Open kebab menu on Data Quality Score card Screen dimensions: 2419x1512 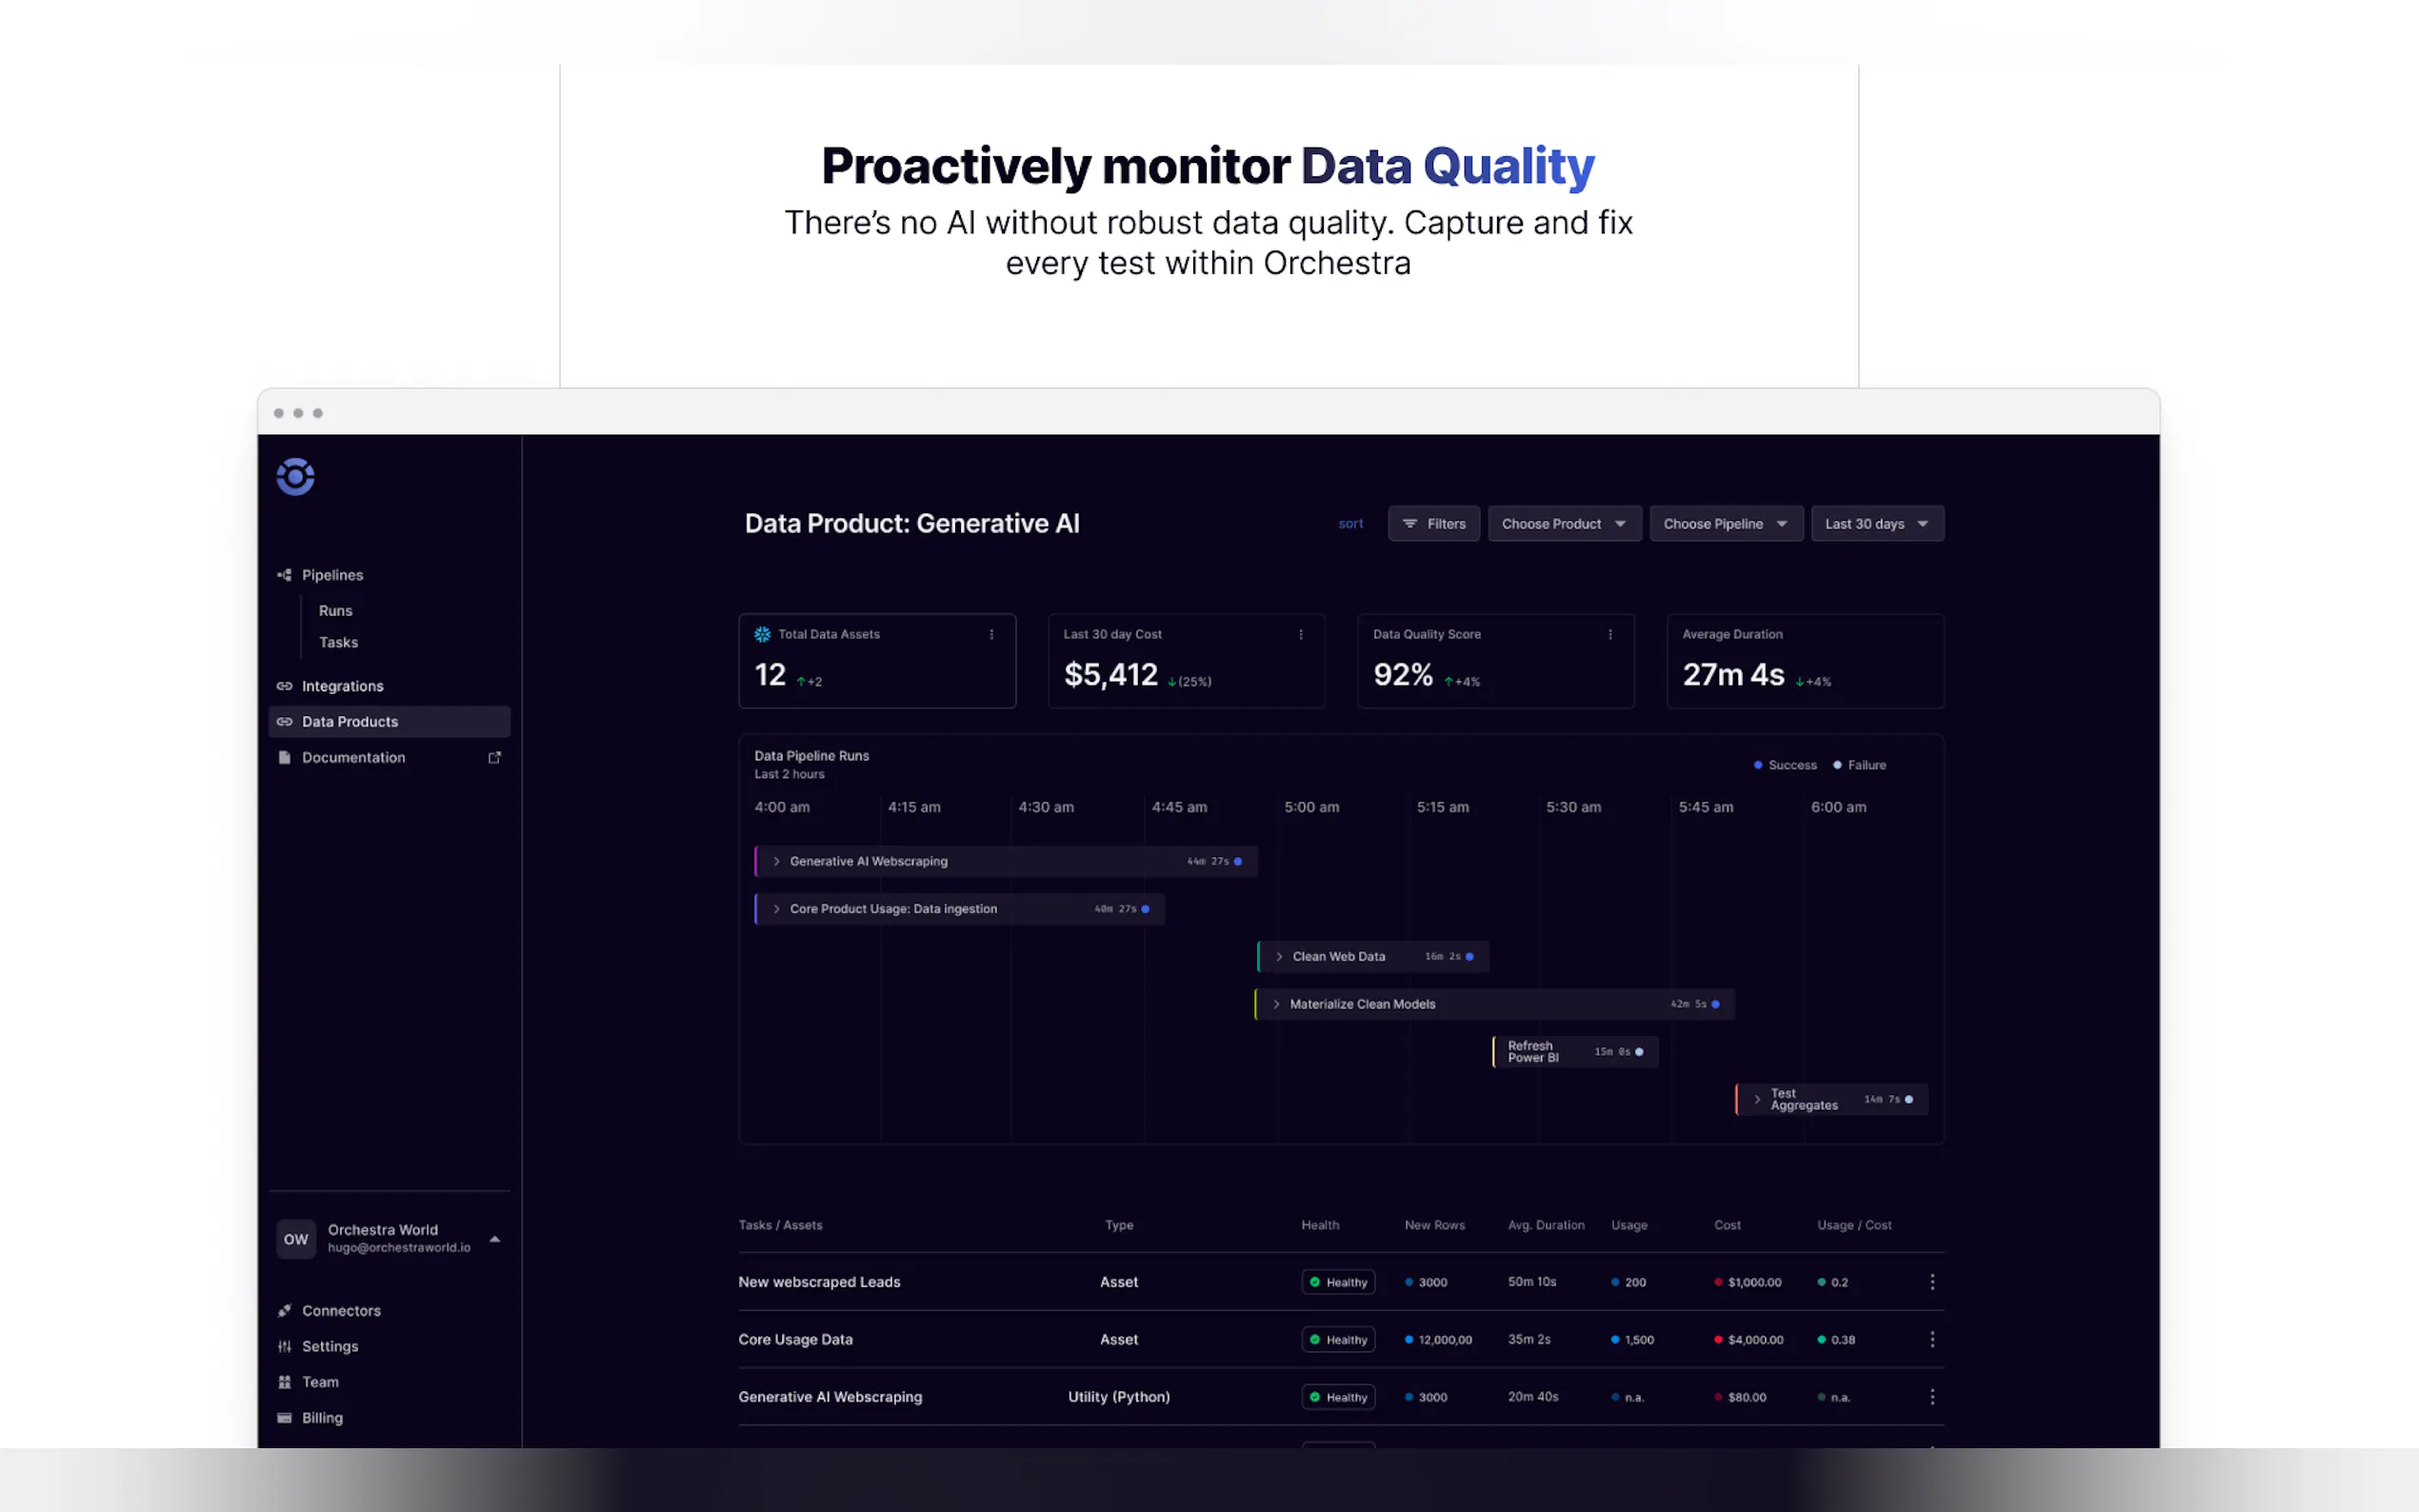(1610, 635)
